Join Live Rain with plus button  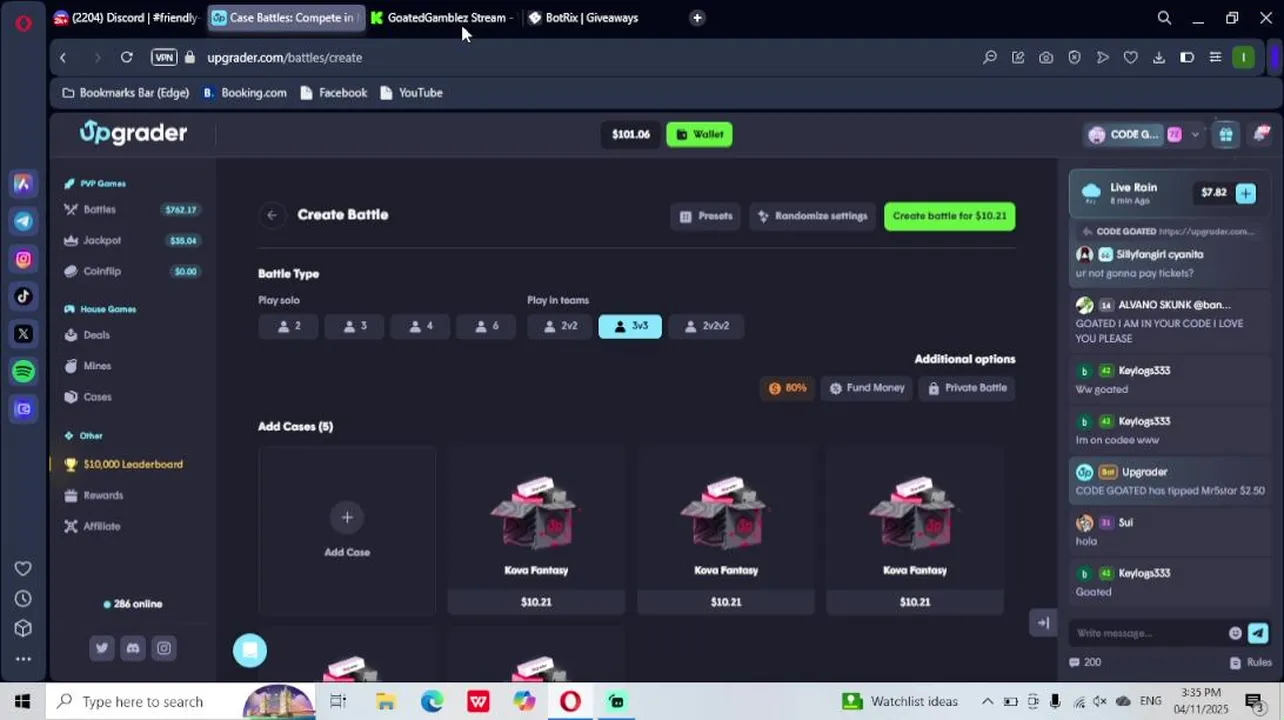pos(1245,193)
